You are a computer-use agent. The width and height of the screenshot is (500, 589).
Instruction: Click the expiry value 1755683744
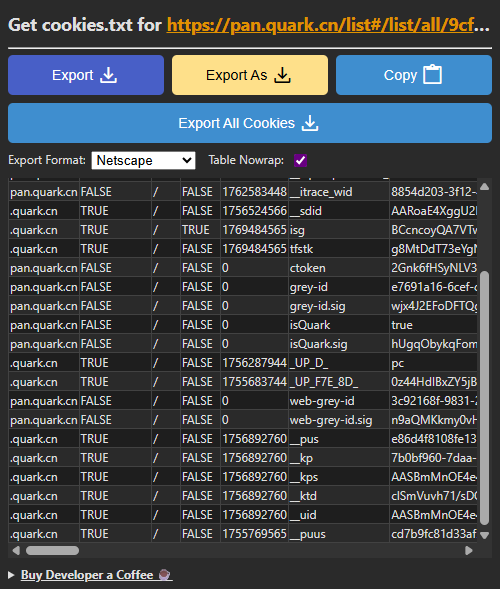pyautogui.click(x=254, y=382)
